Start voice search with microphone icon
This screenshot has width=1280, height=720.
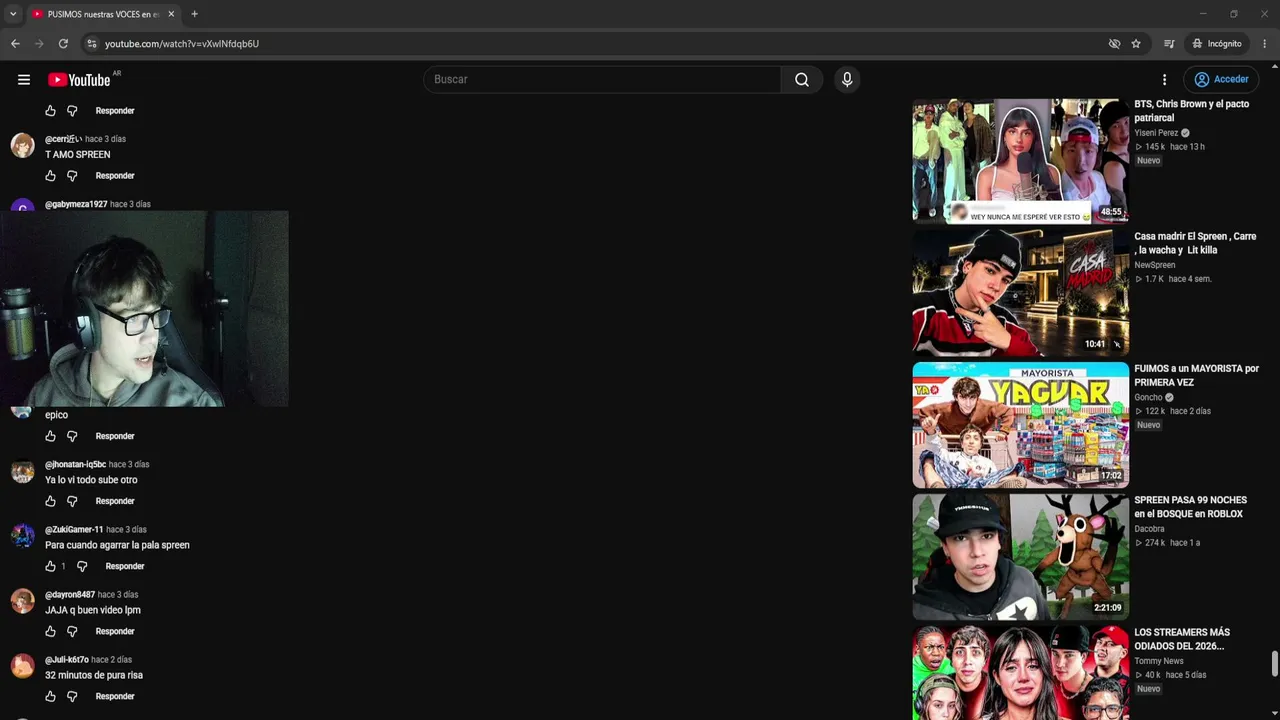847,80
